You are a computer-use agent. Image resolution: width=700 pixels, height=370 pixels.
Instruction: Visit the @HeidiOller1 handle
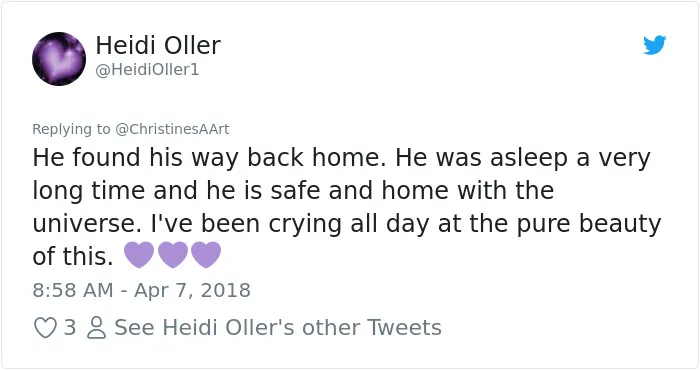coord(147,70)
